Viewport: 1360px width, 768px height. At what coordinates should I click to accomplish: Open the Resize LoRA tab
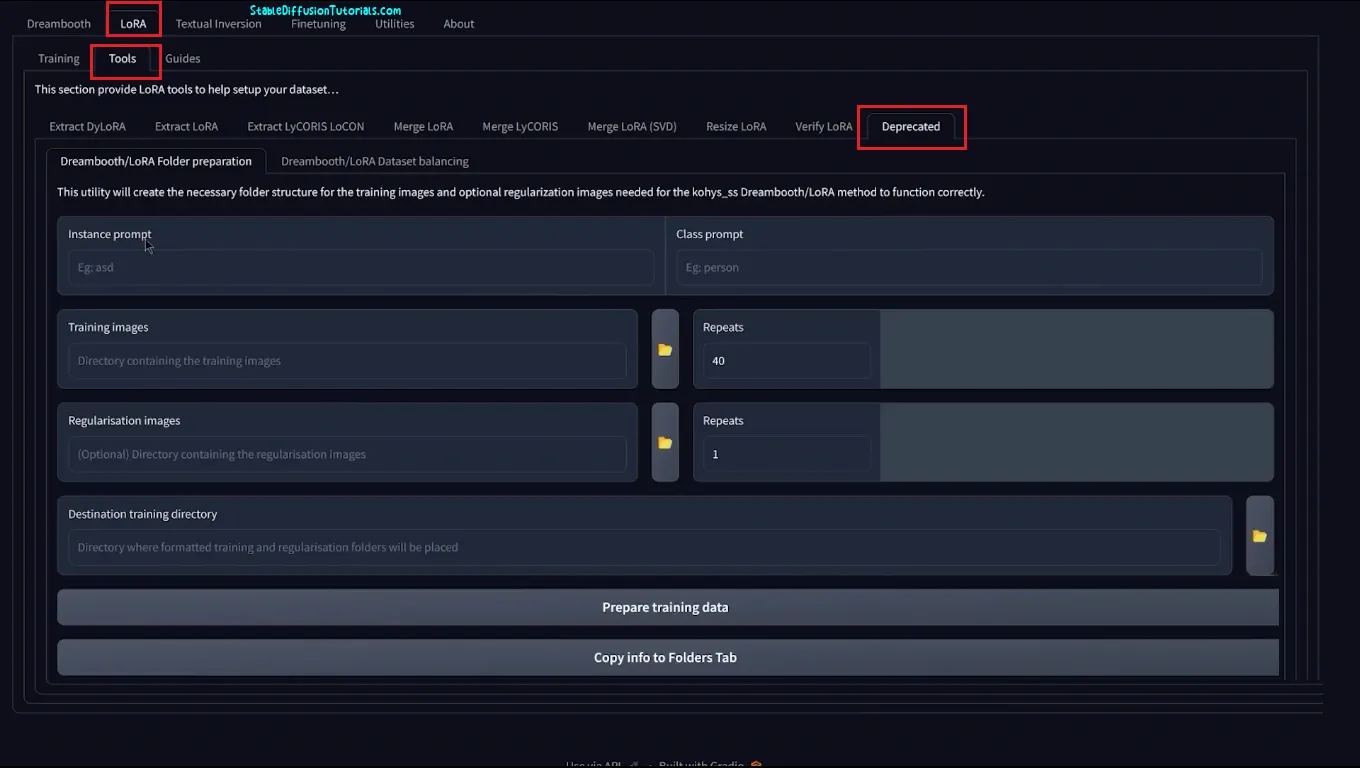(736, 127)
